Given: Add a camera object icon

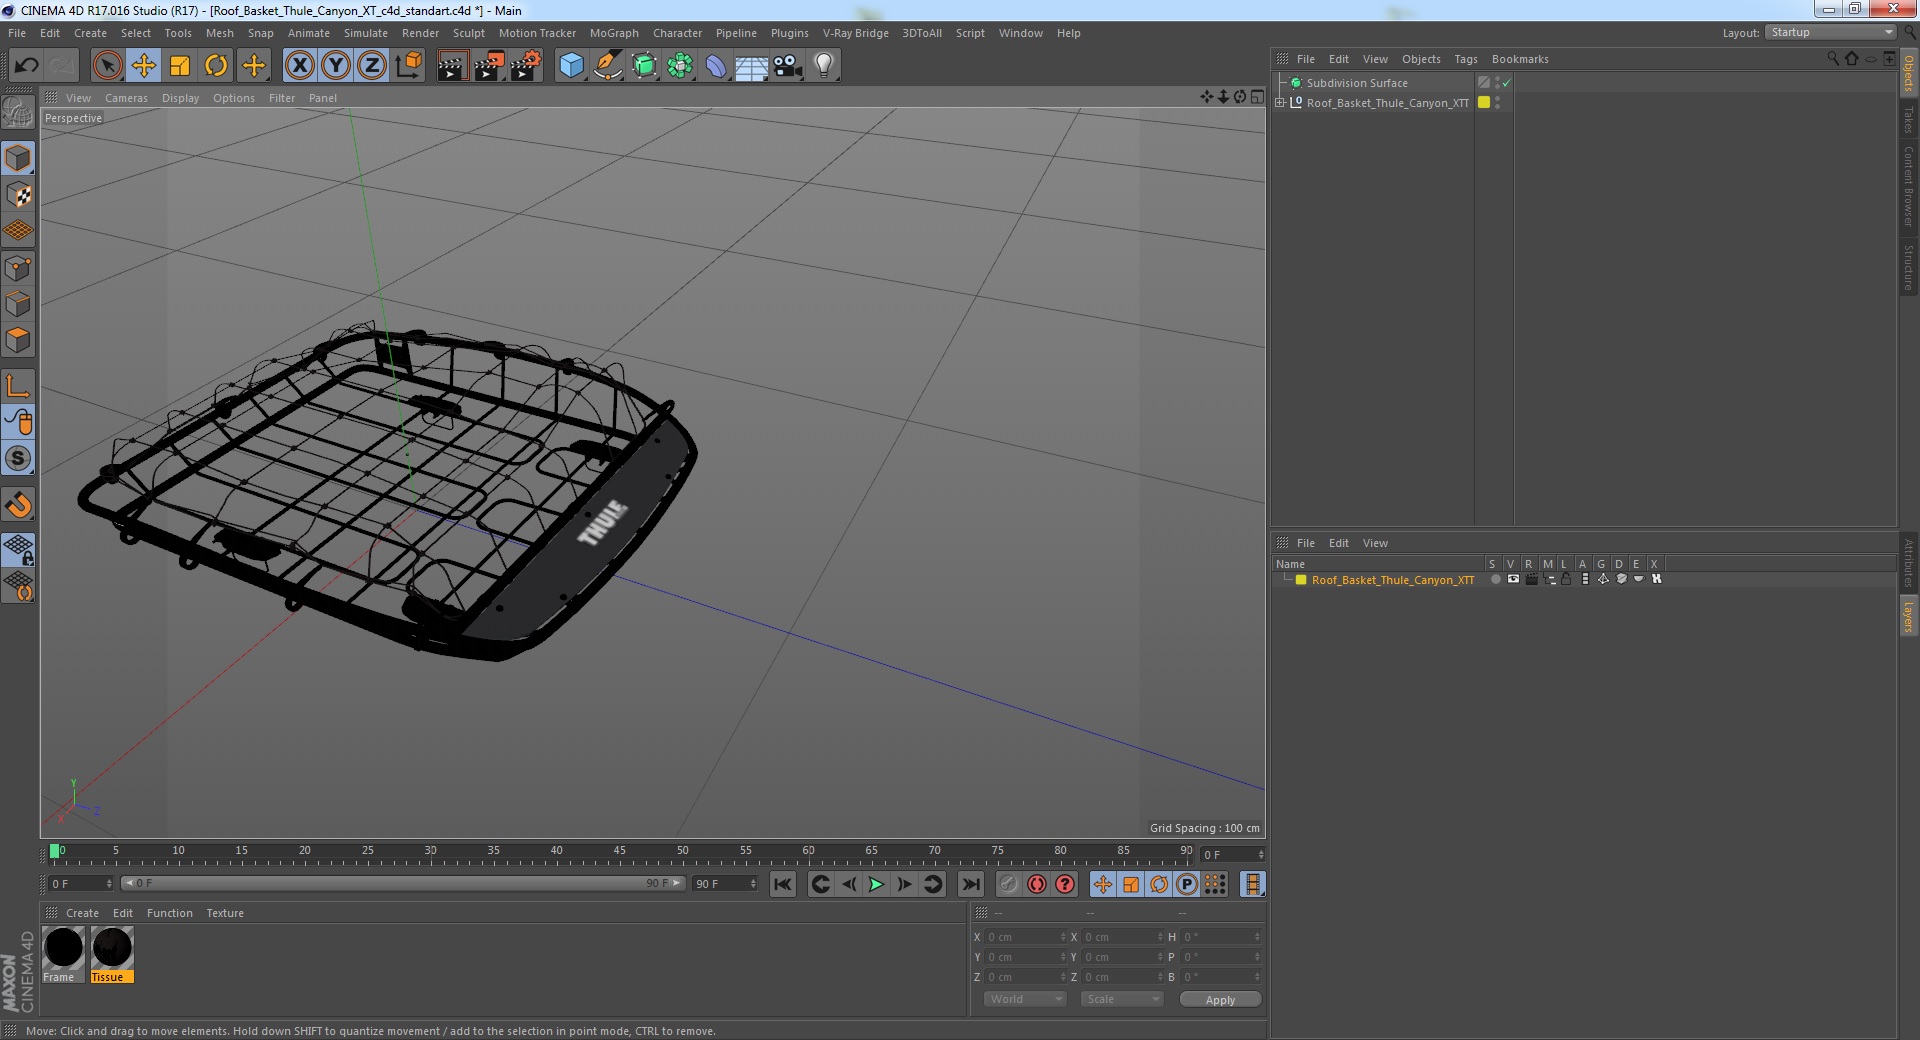Looking at the screenshot, I should (x=787, y=66).
